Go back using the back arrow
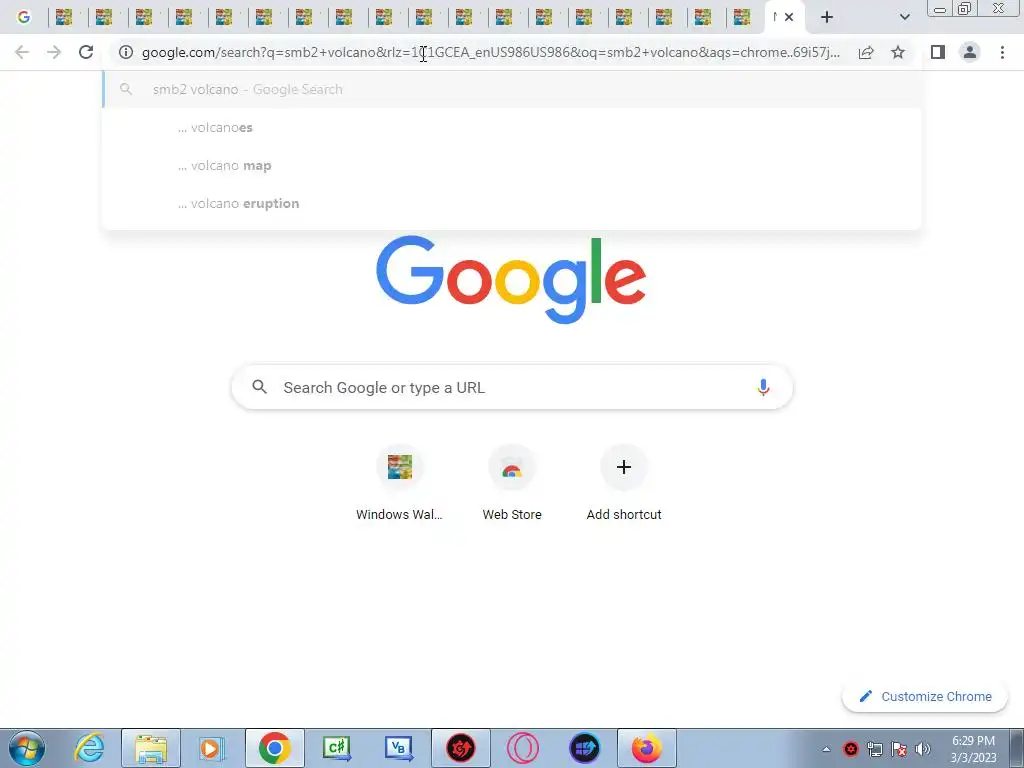 point(22,52)
